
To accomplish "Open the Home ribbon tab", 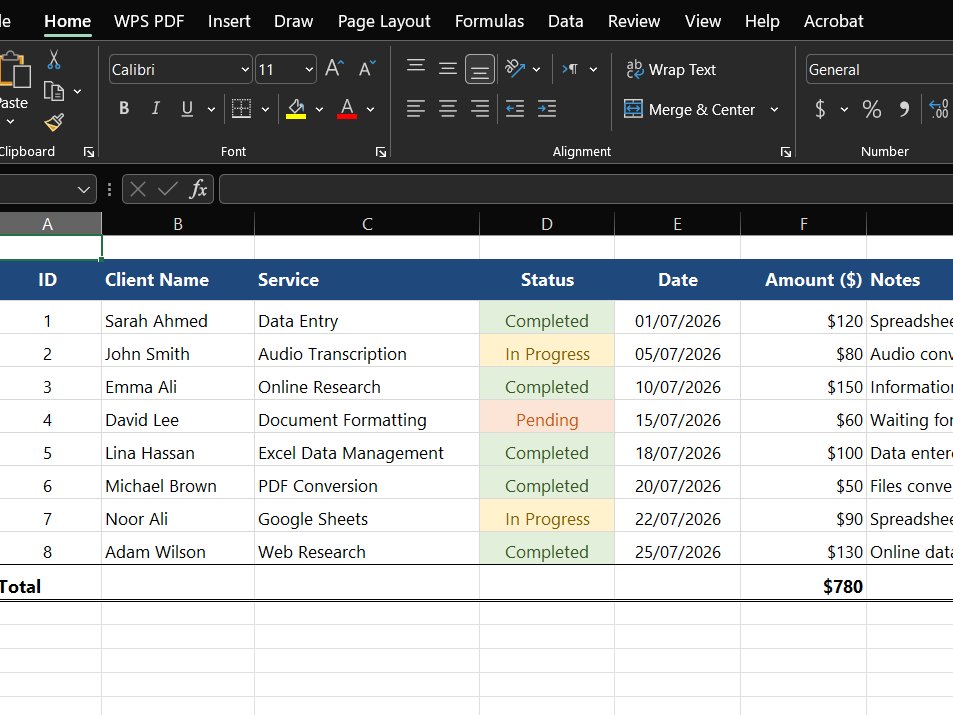I will 67,21.
